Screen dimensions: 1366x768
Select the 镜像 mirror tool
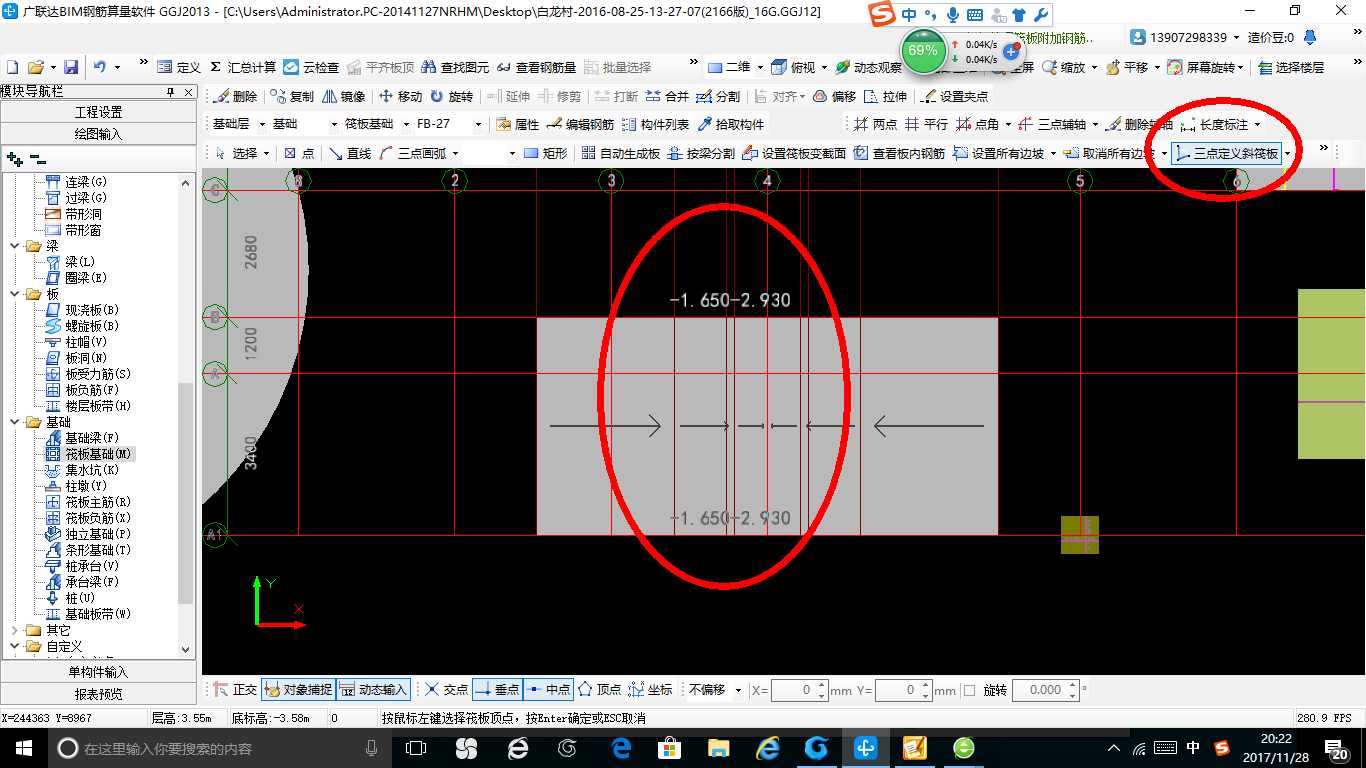coord(344,97)
